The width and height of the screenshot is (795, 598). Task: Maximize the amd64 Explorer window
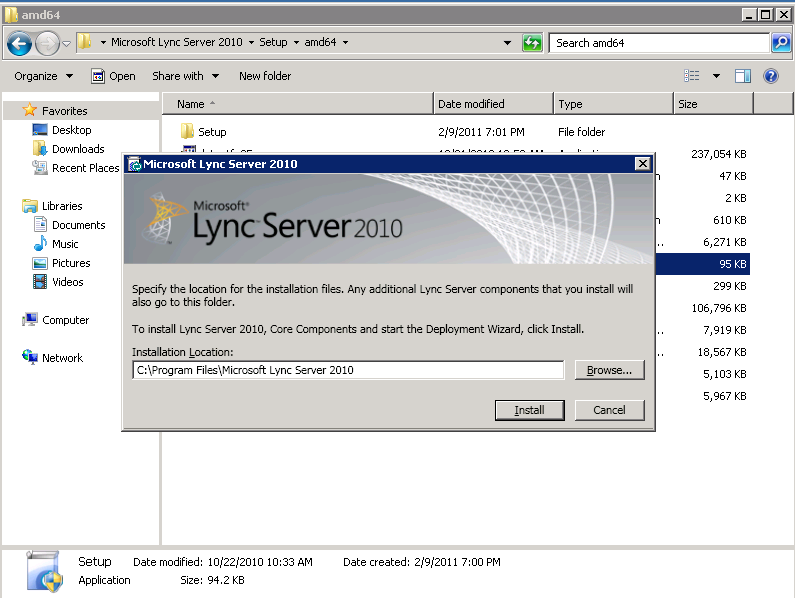pos(765,15)
